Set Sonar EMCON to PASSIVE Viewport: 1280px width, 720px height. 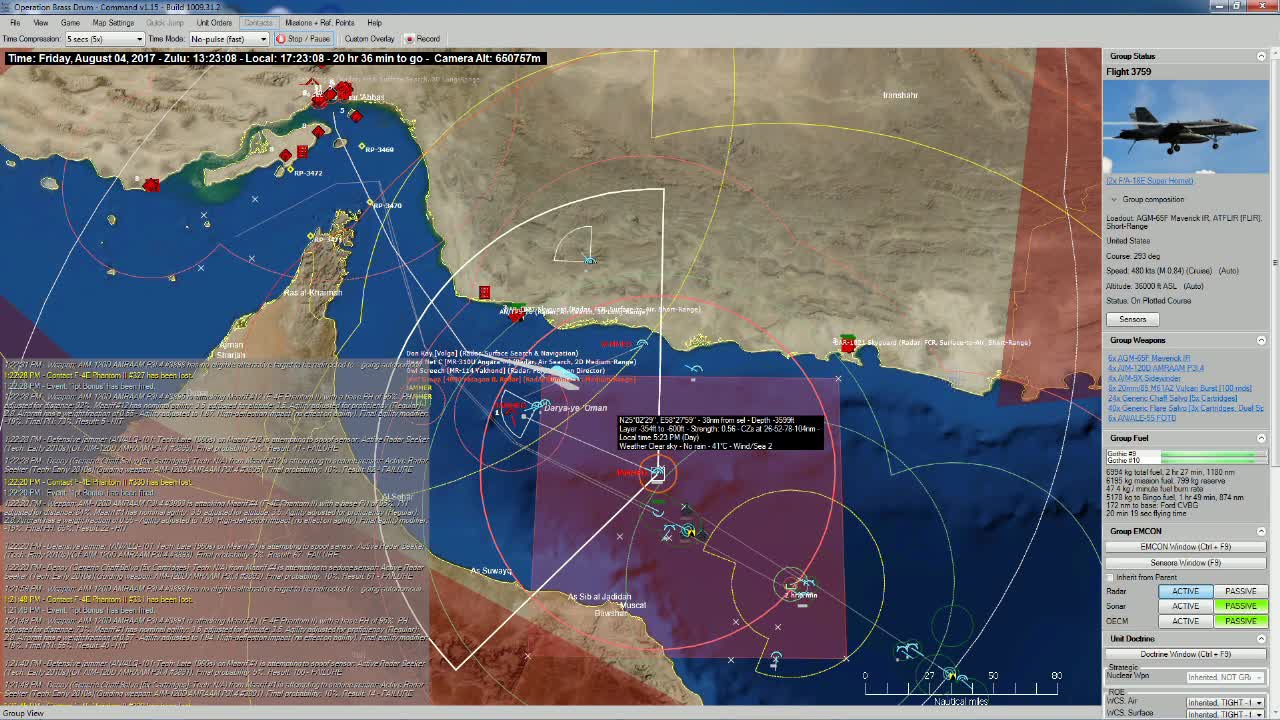(x=1240, y=606)
